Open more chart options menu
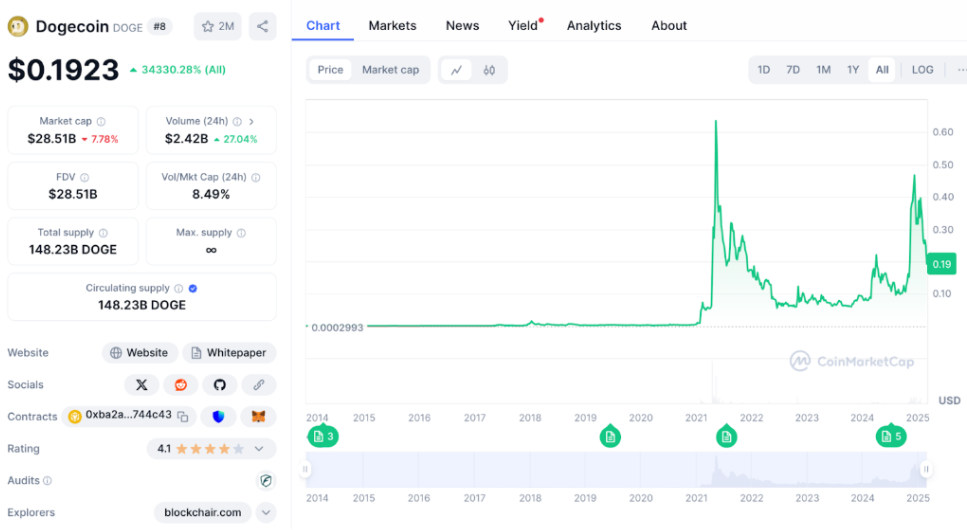The height and width of the screenshot is (530, 967). point(961,70)
